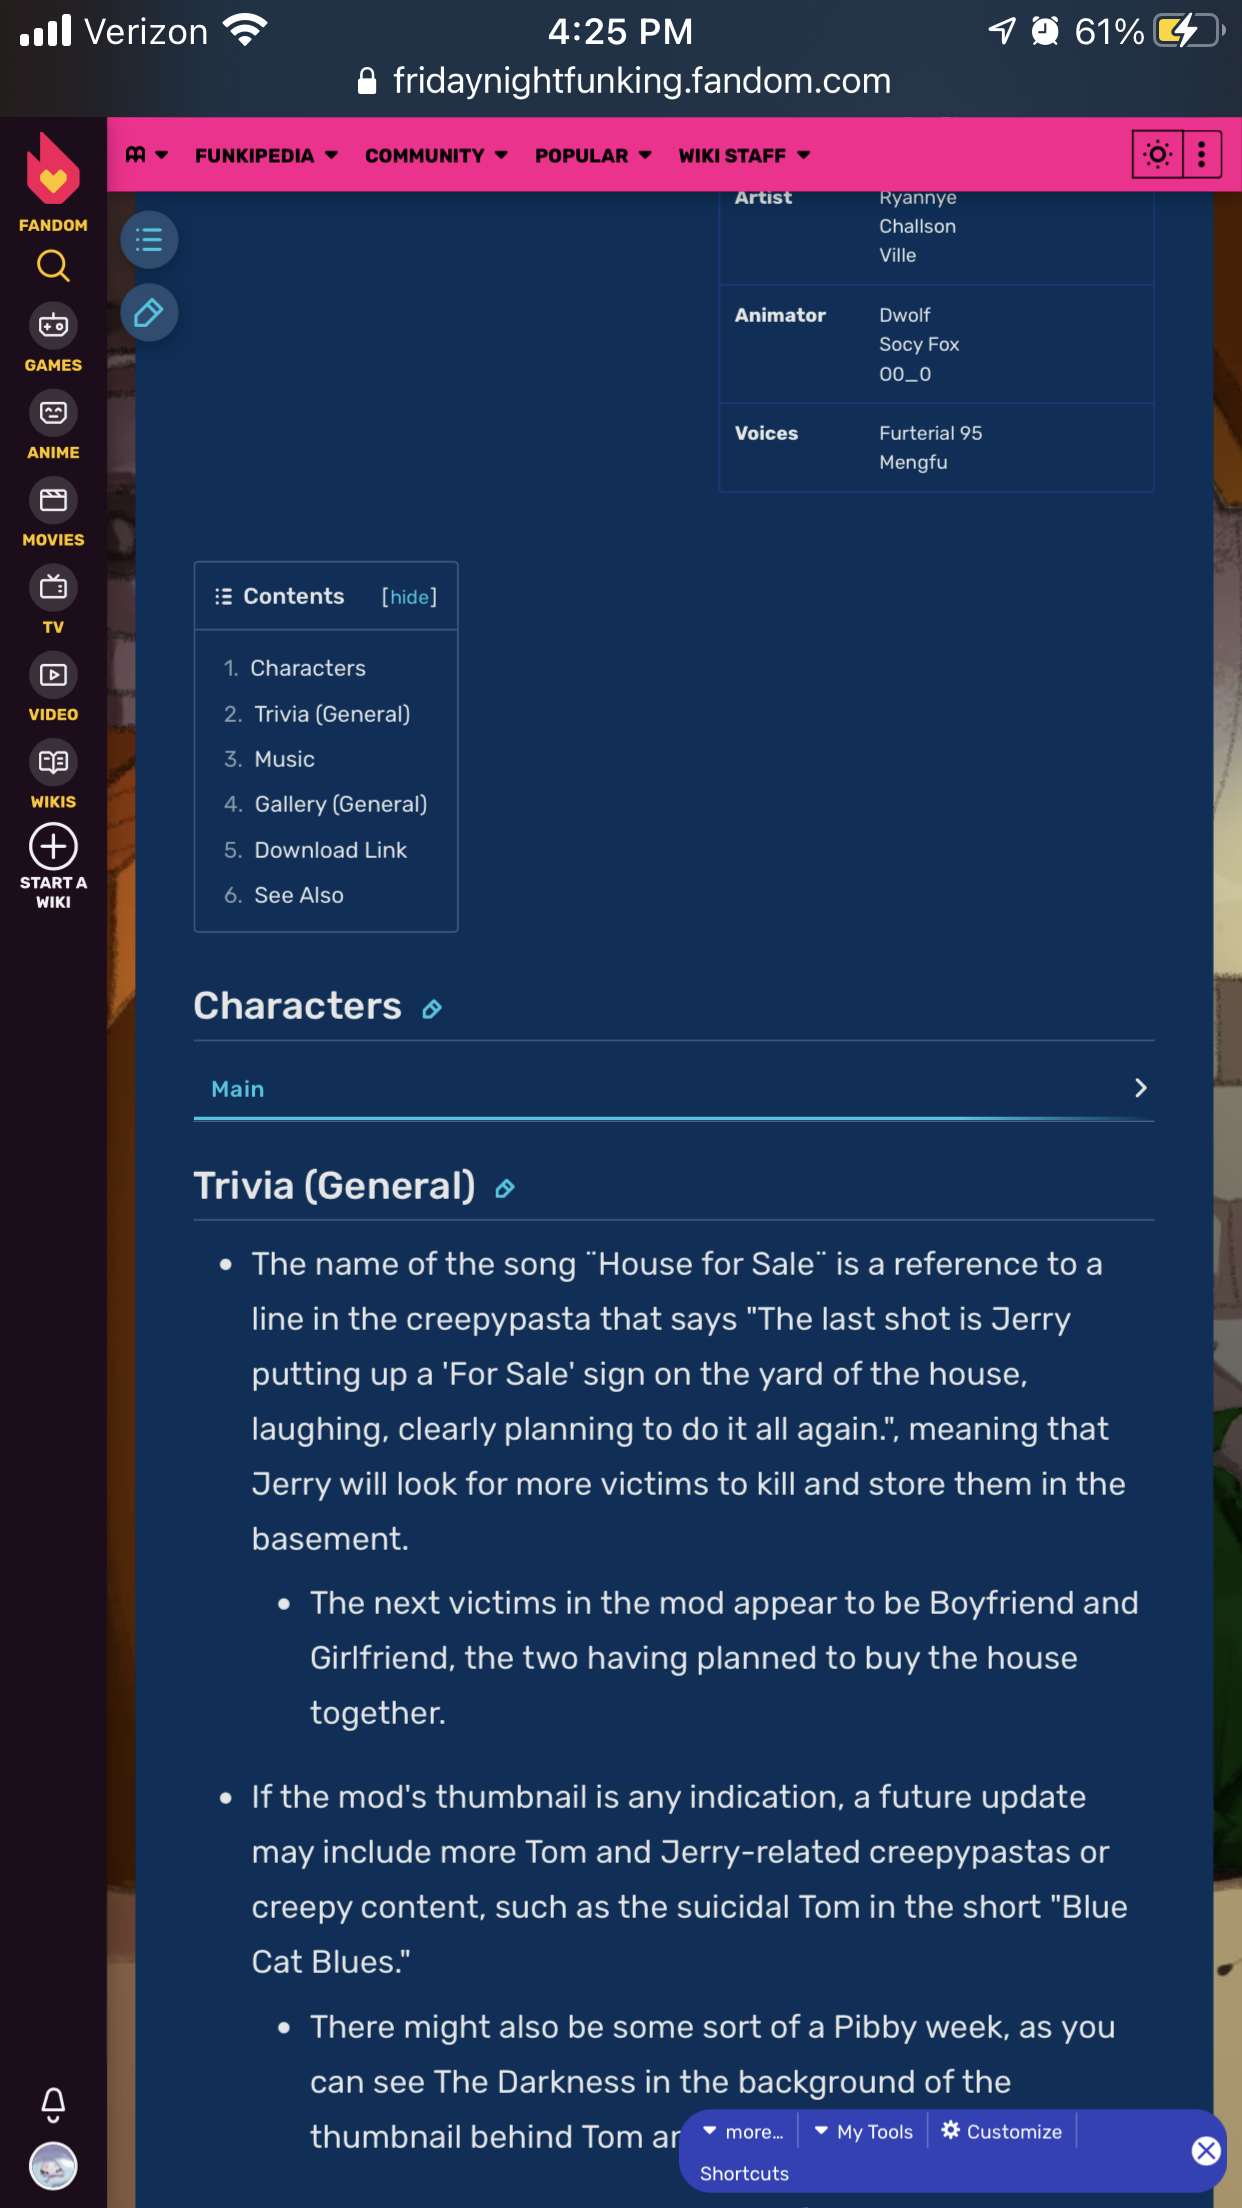This screenshot has width=1242, height=2208.
Task: Tap the battery indicator in status bar
Action: coord(1189,31)
